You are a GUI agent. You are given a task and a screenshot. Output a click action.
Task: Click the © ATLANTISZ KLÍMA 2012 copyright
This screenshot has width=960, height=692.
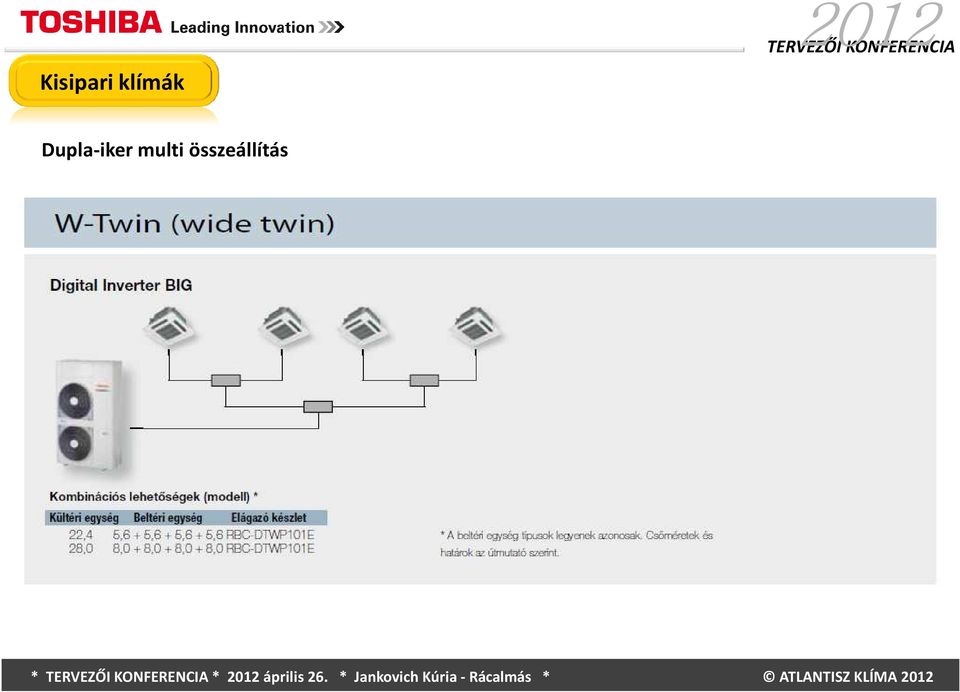pos(848,677)
